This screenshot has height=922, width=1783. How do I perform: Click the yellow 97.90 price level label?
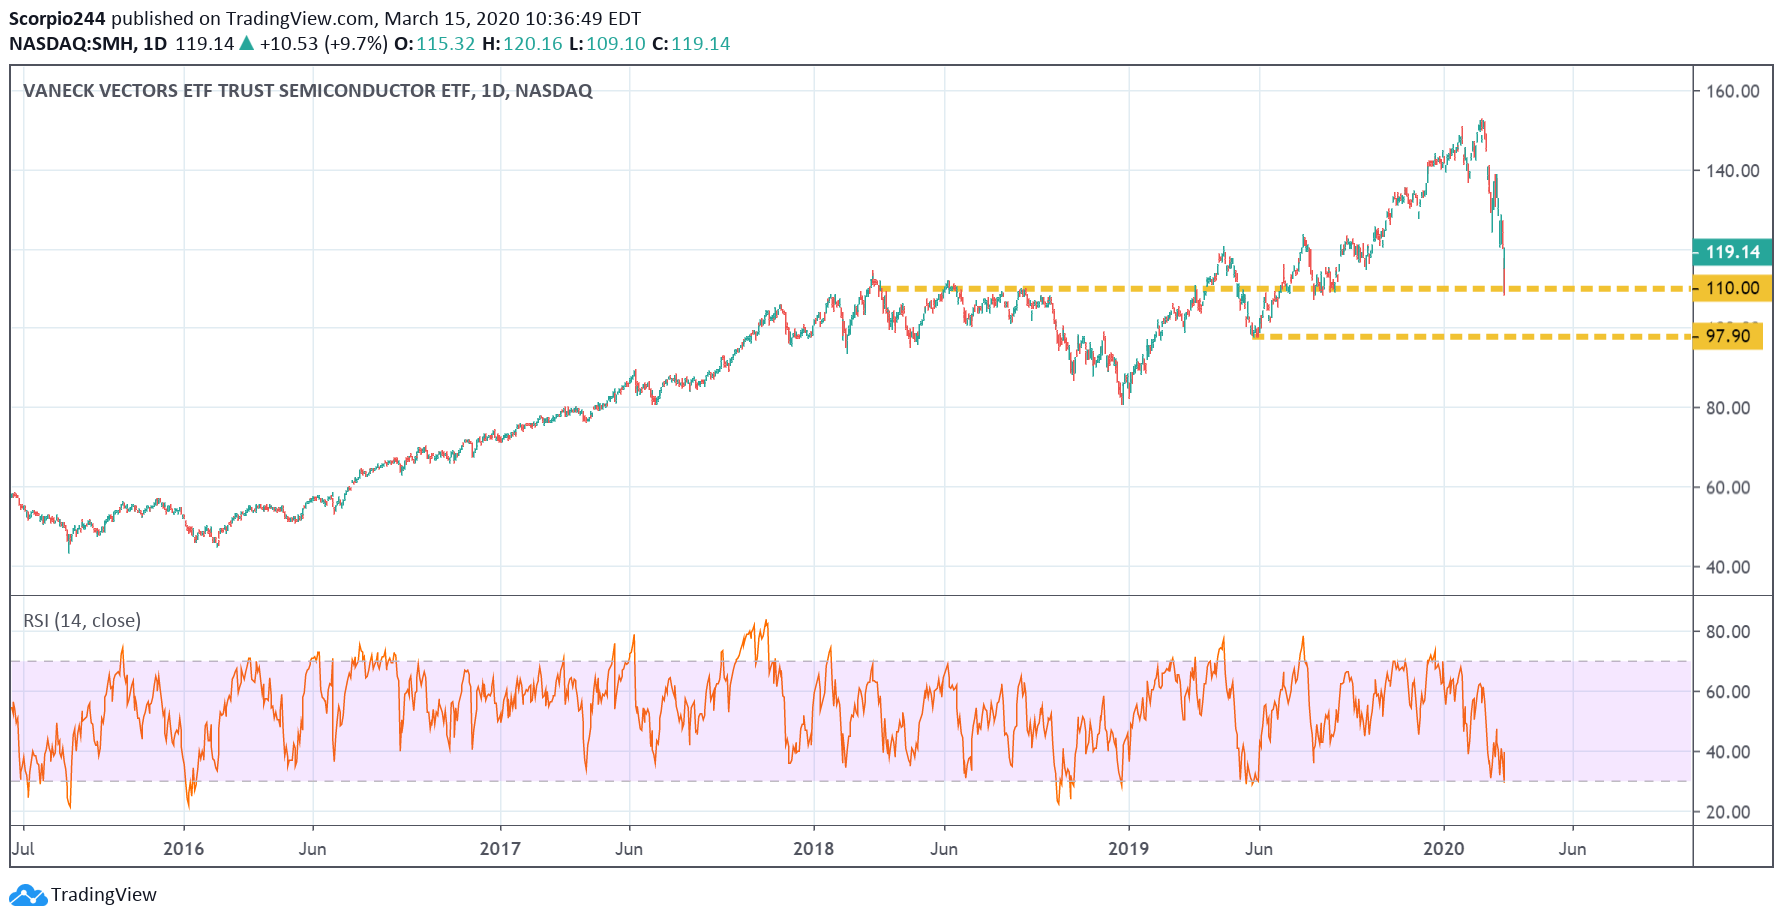(x=1728, y=336)
